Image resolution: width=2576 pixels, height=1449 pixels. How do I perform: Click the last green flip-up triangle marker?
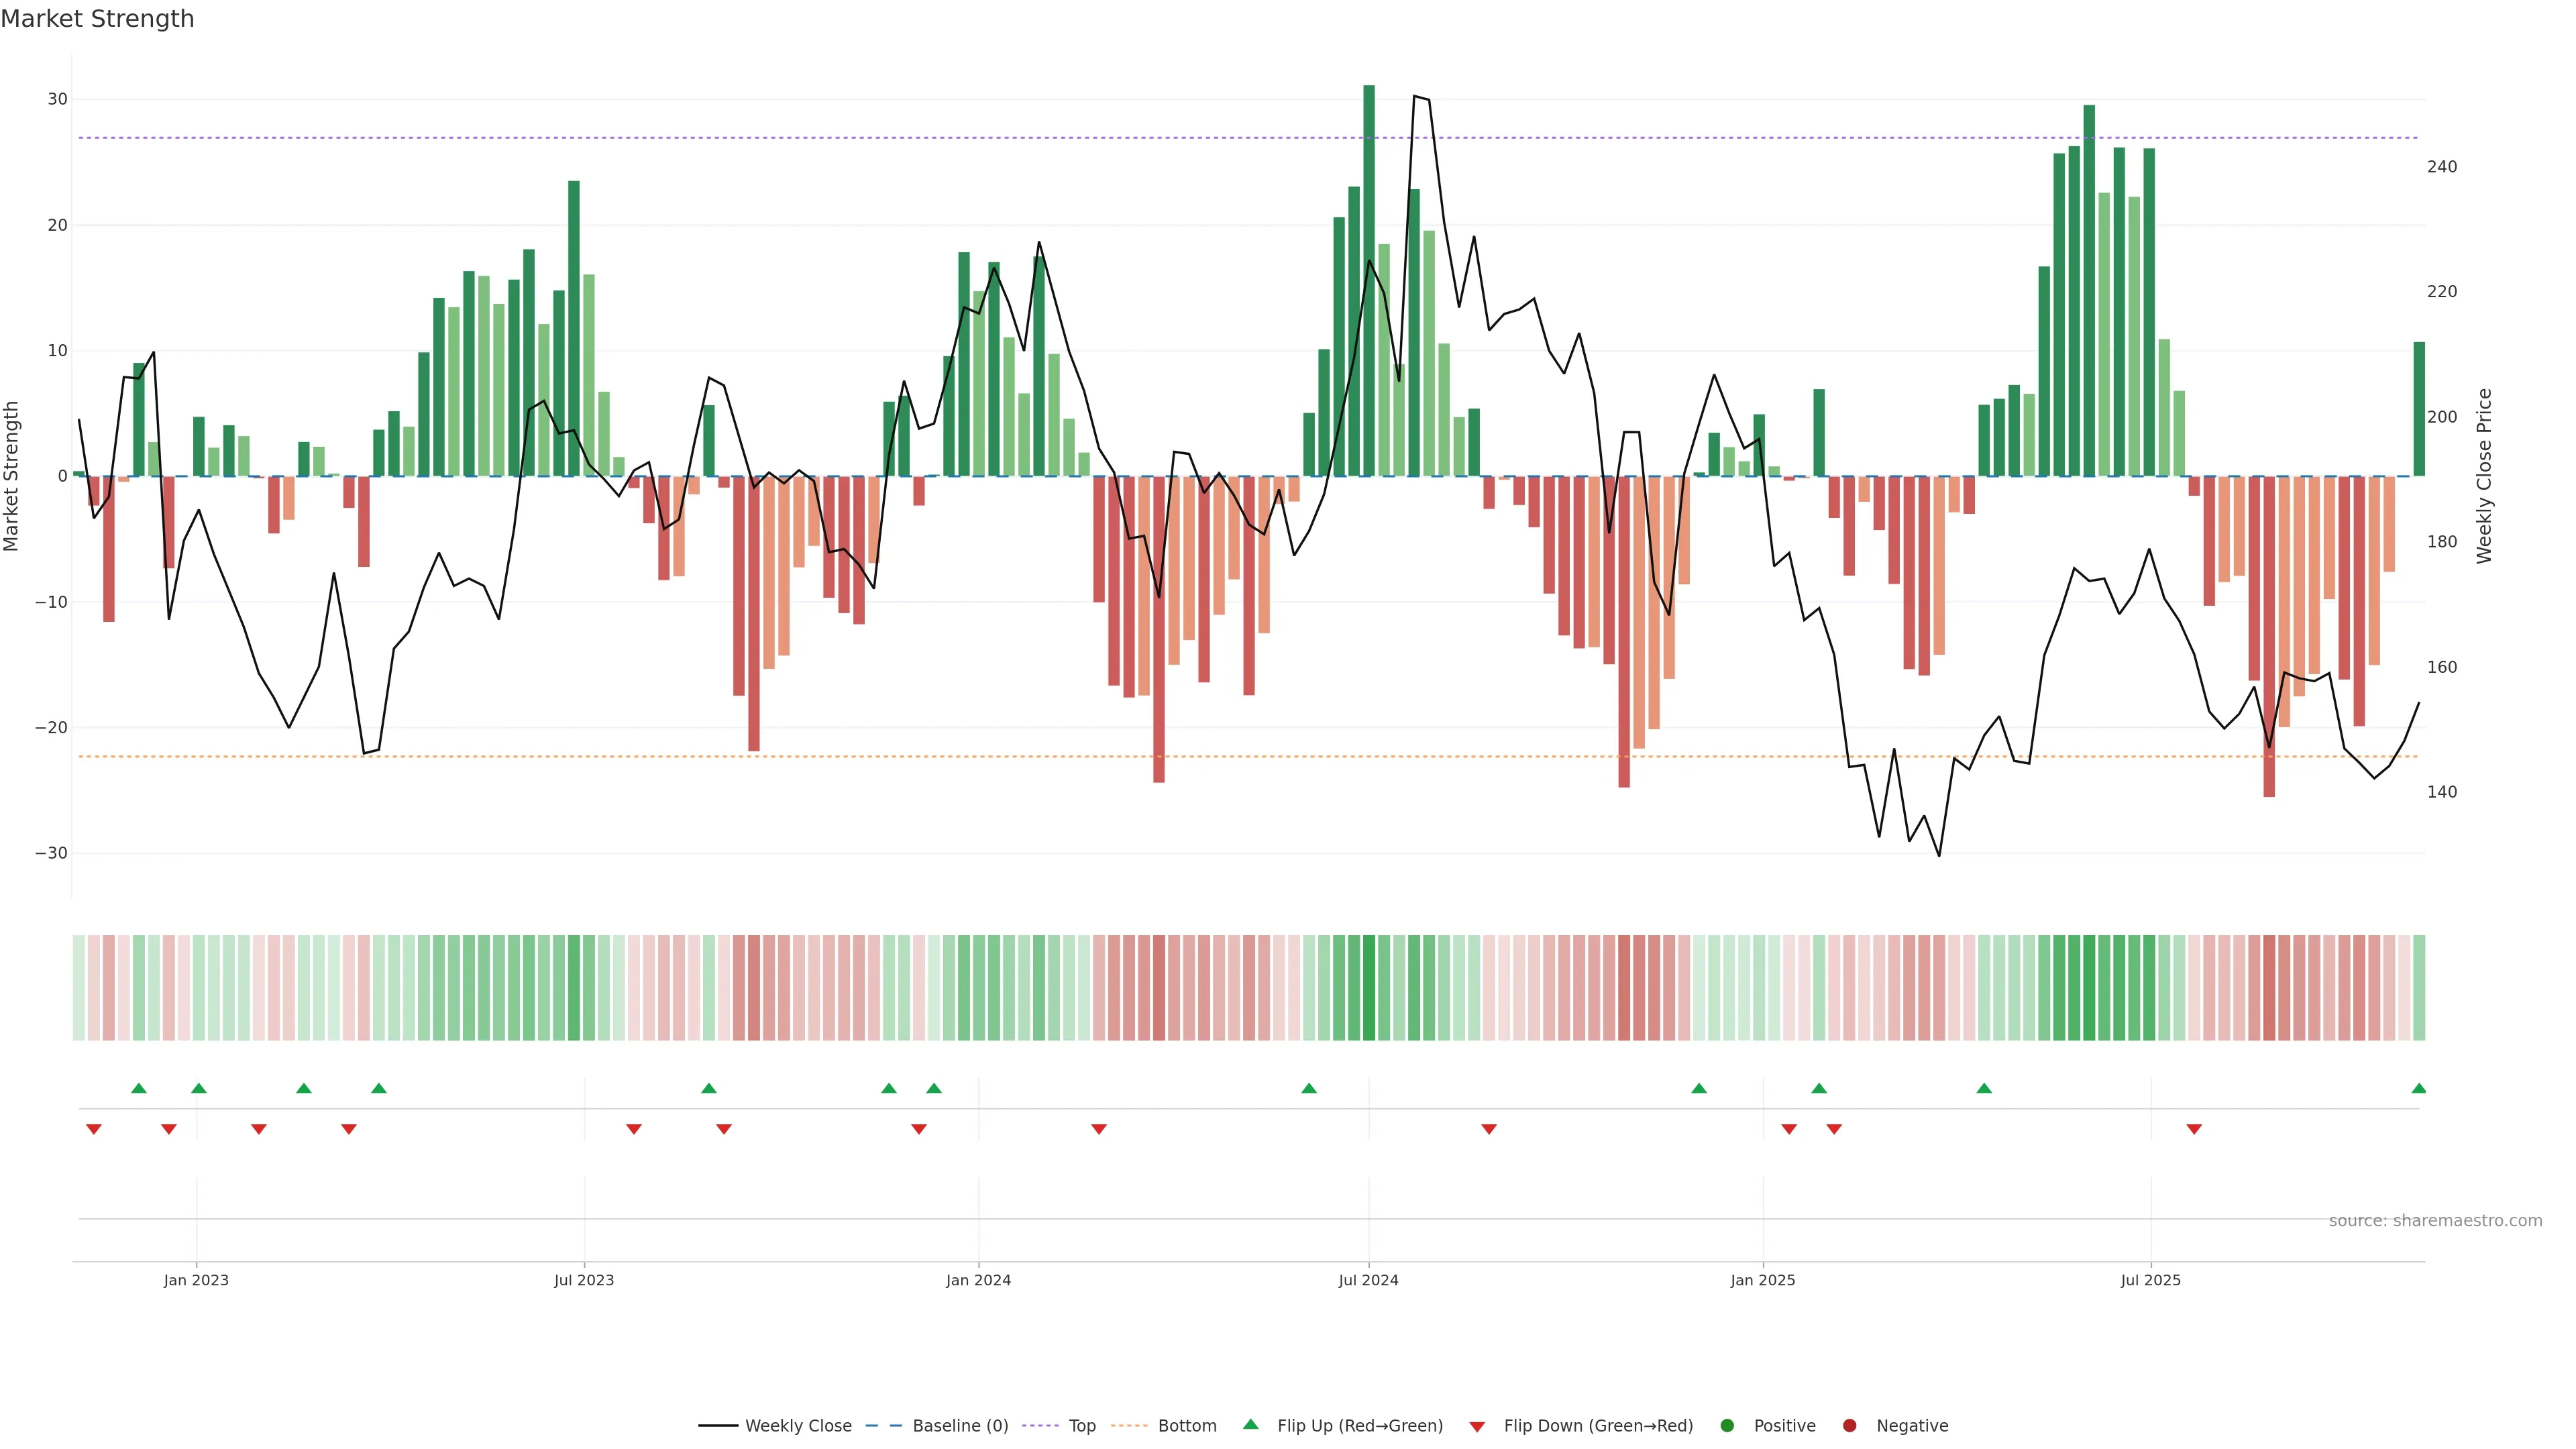[x=2418, y=1088]
